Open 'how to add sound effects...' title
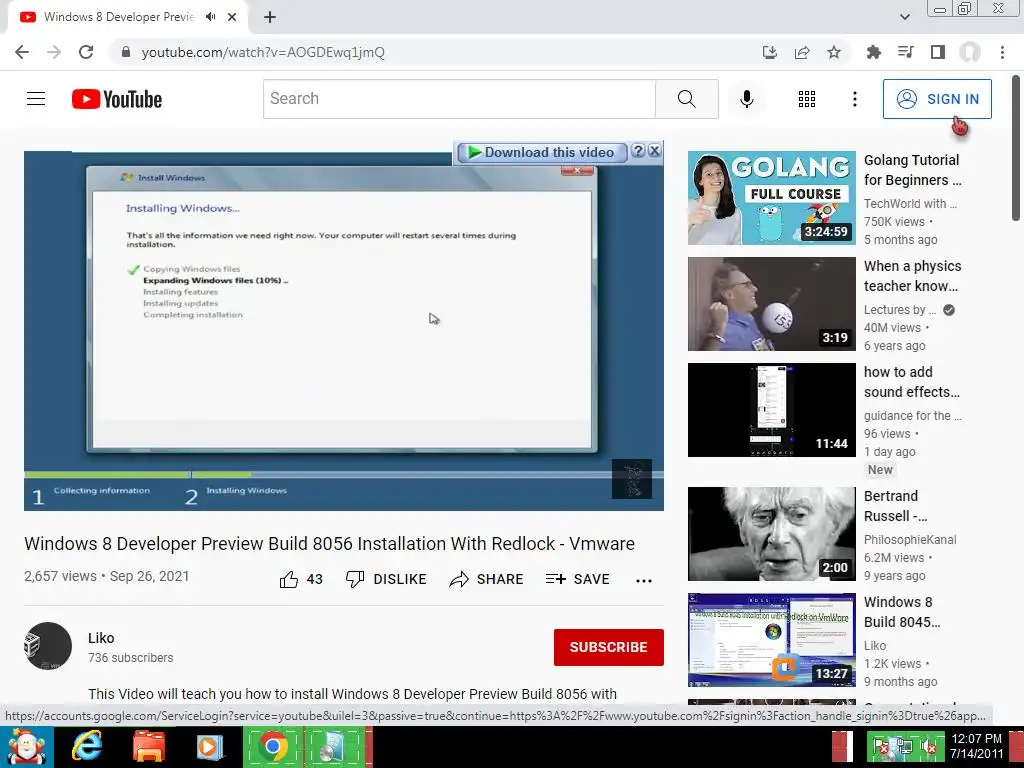 [x=912, y=381]
